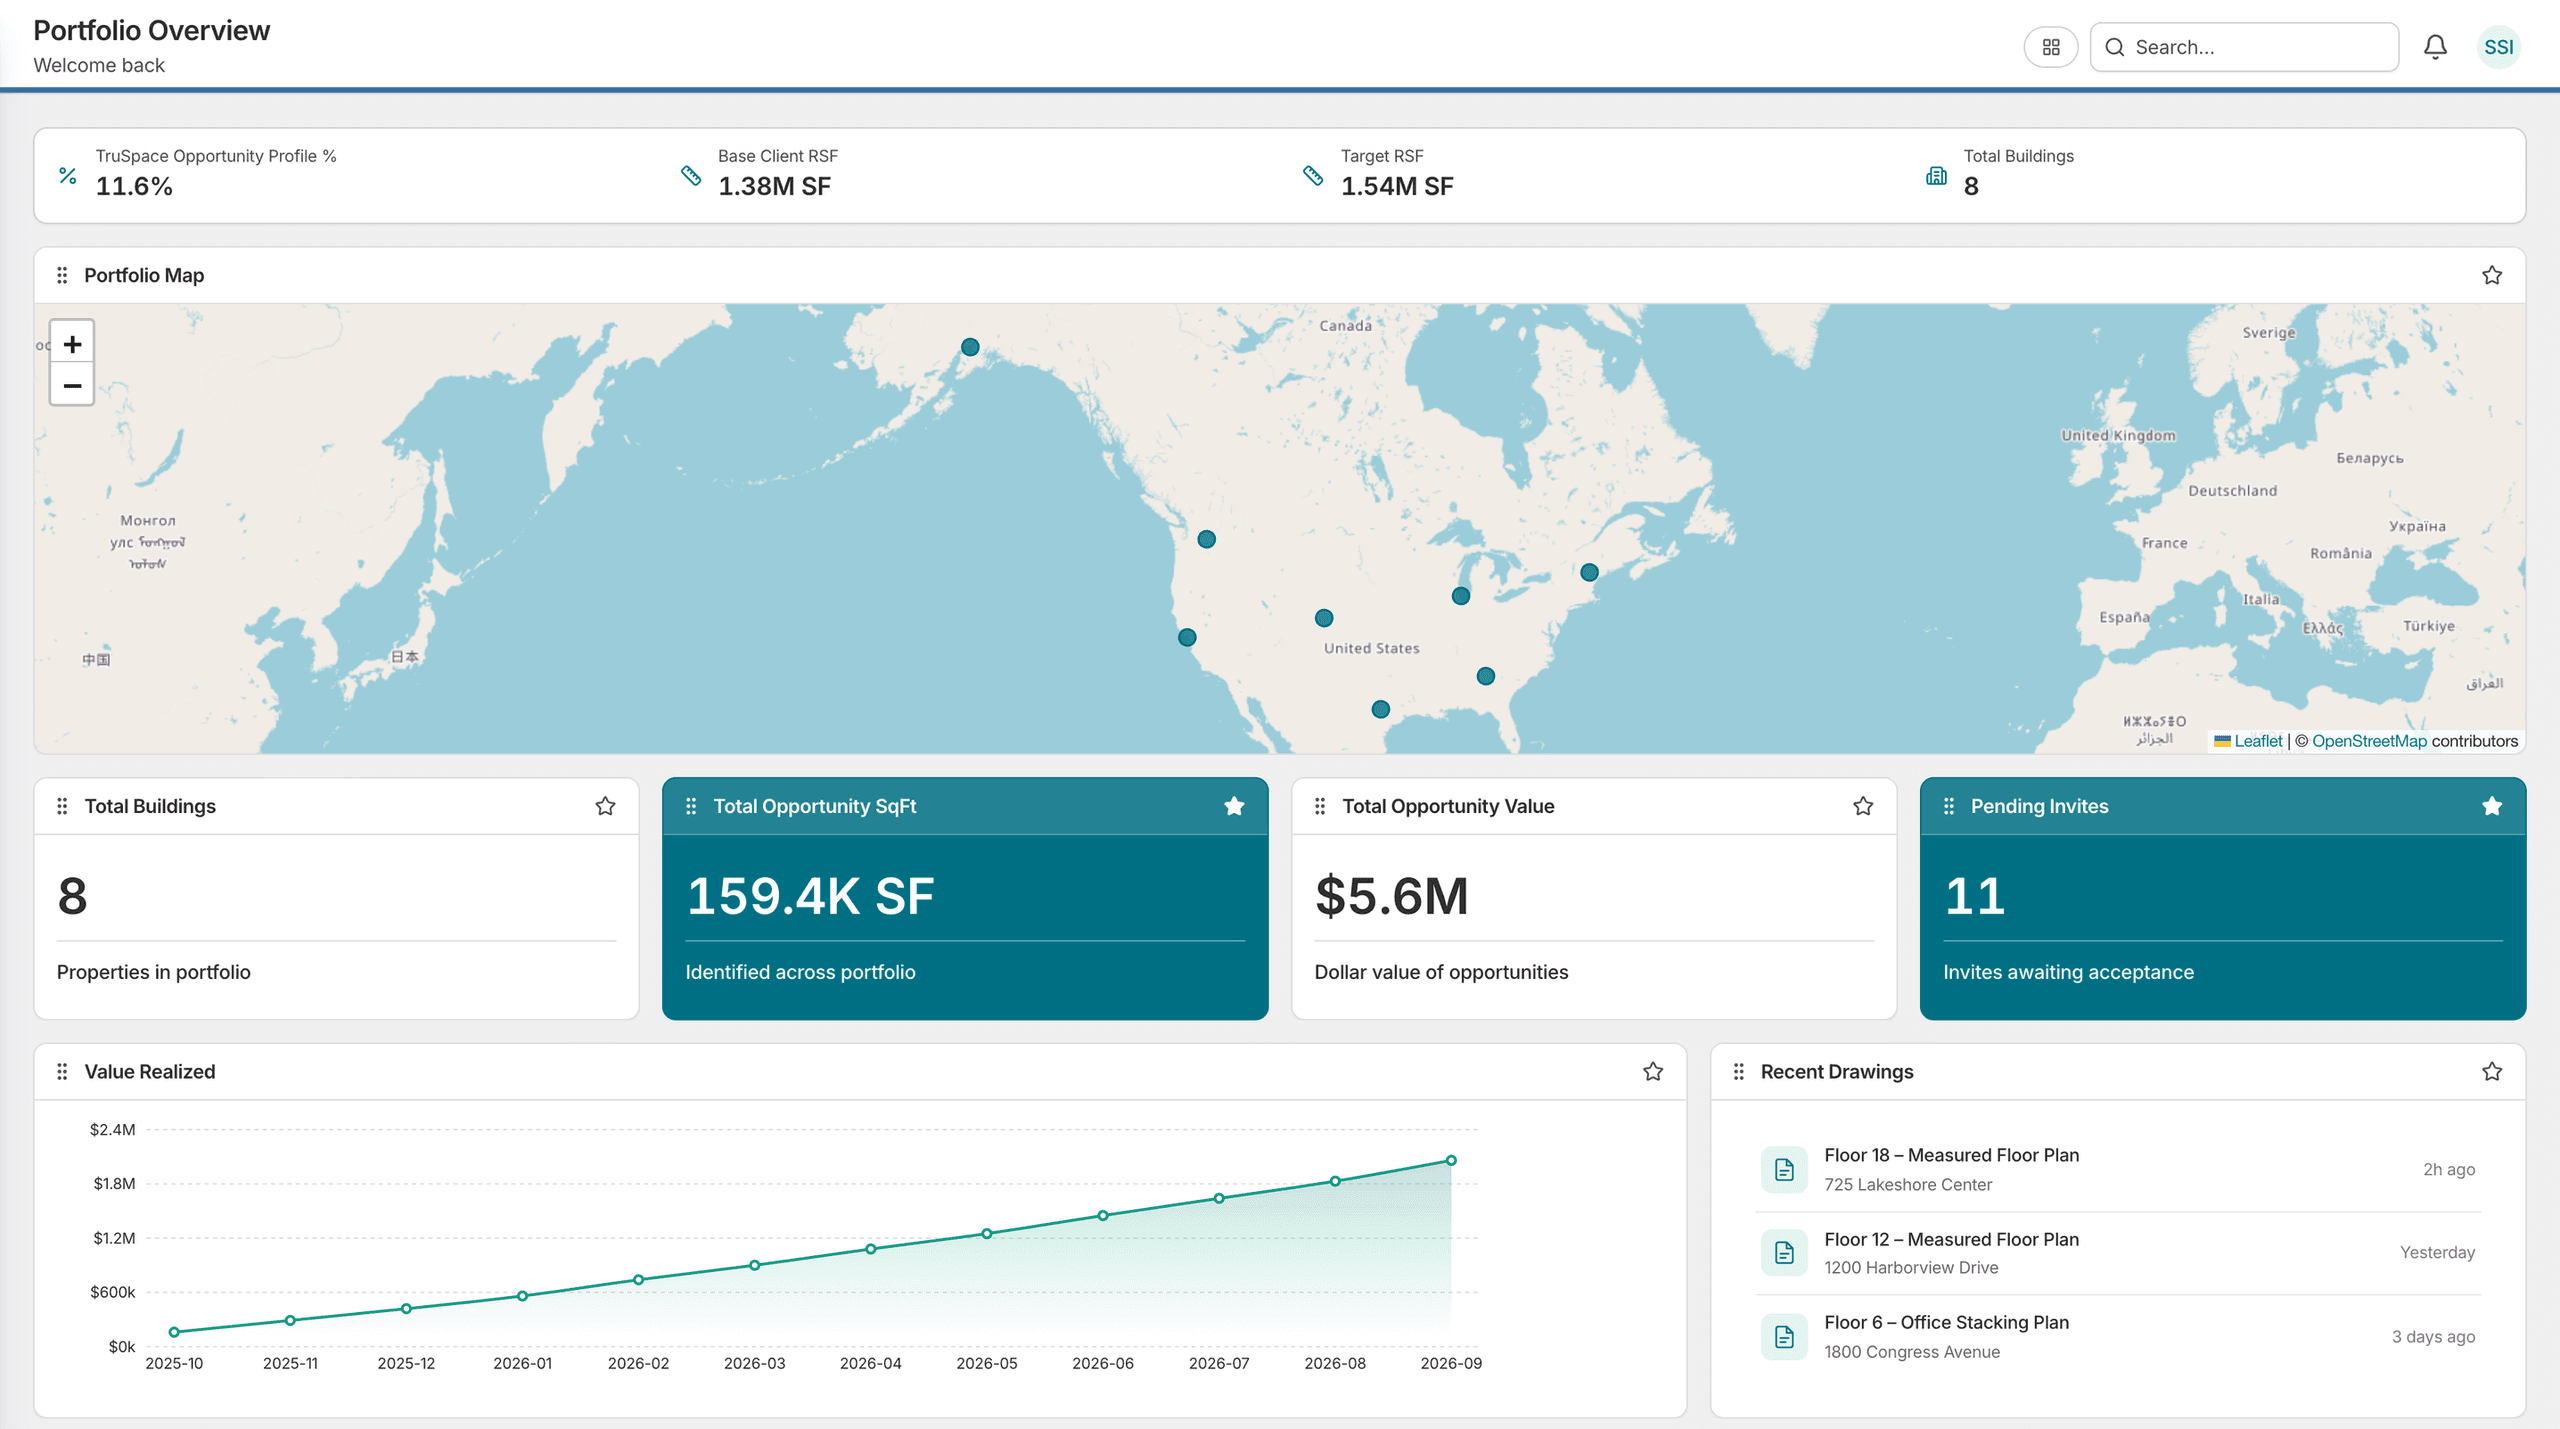Click the Total Opportunity Value drag handle

(x=1320, y=806)
